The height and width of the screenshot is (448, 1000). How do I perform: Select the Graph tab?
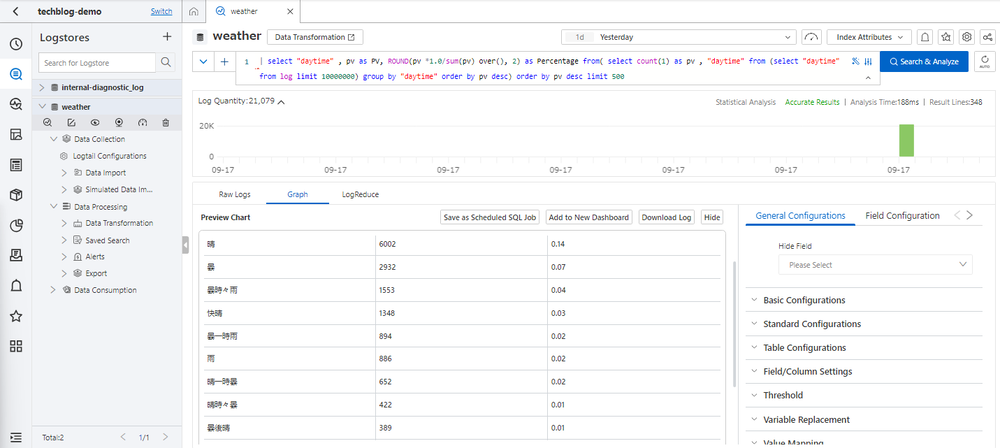pos(298,194)
